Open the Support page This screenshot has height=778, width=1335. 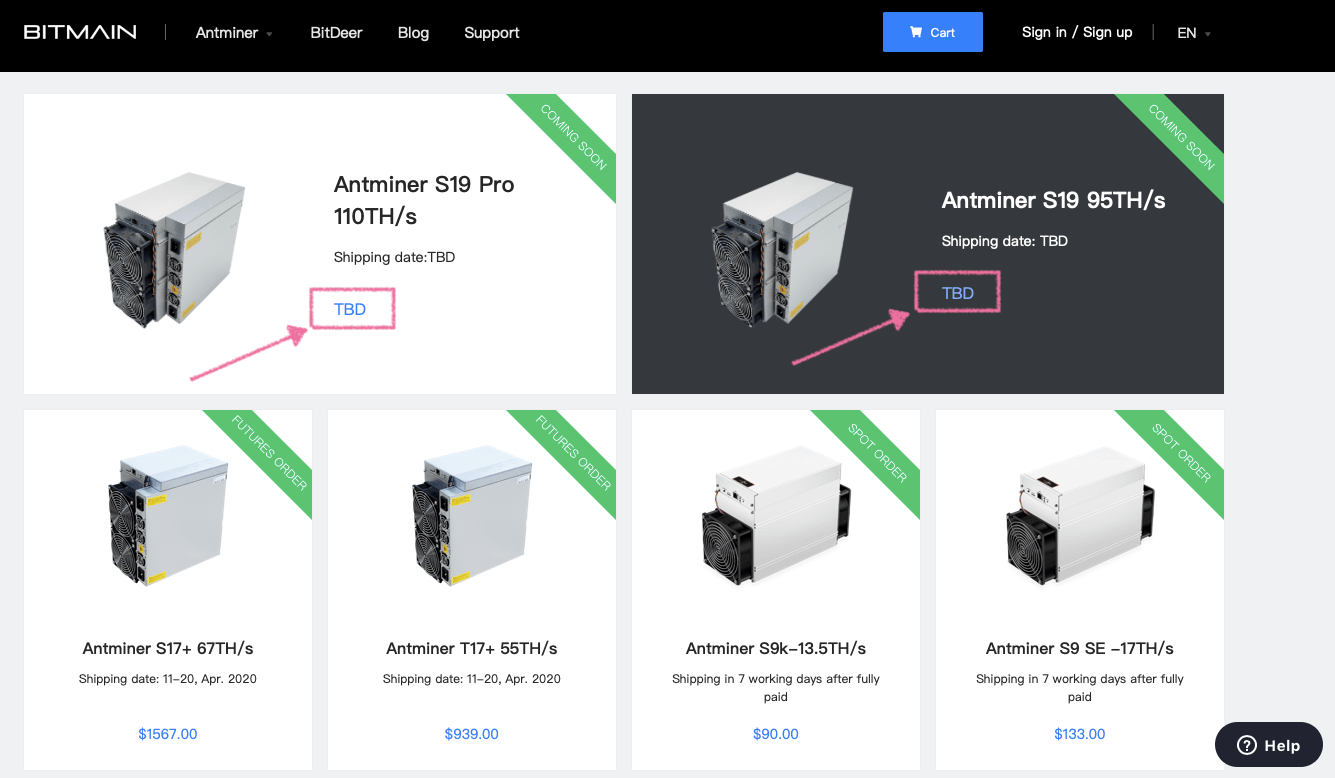pyautogui.click(x=492, y=32)
